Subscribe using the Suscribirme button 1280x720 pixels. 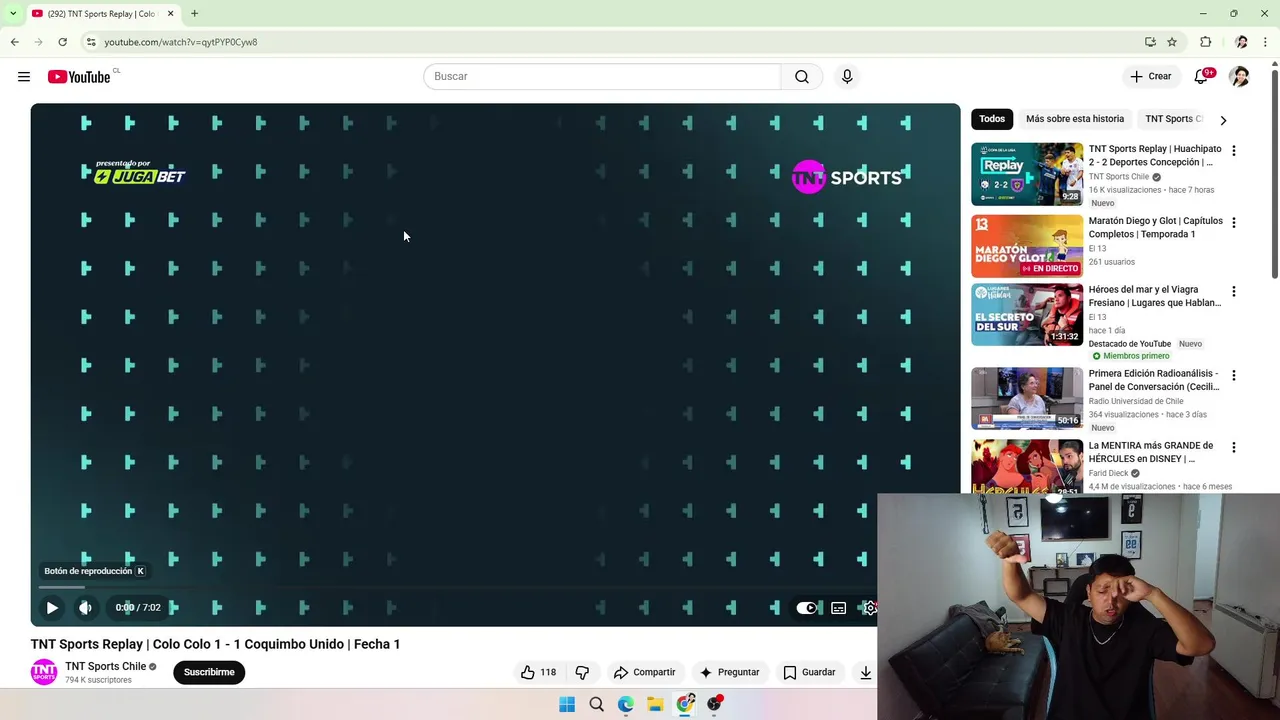209,672
